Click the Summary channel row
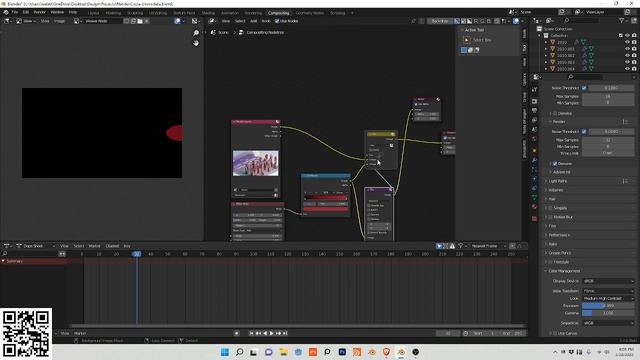The width and height of the screenshot is (640, 360). coord(33,261)
